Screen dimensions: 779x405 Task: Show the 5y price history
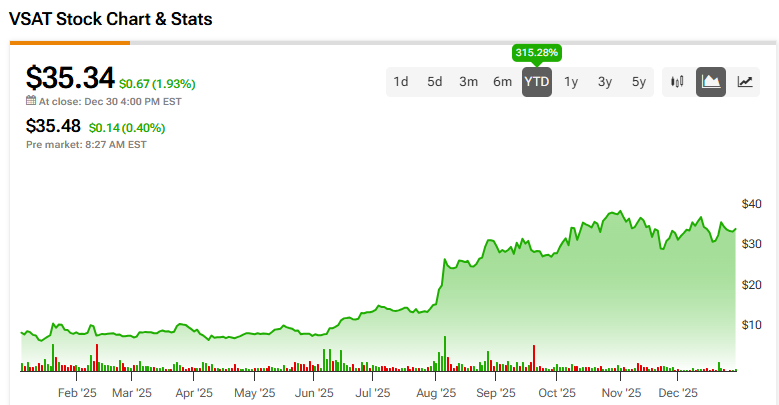click(639, 82)
